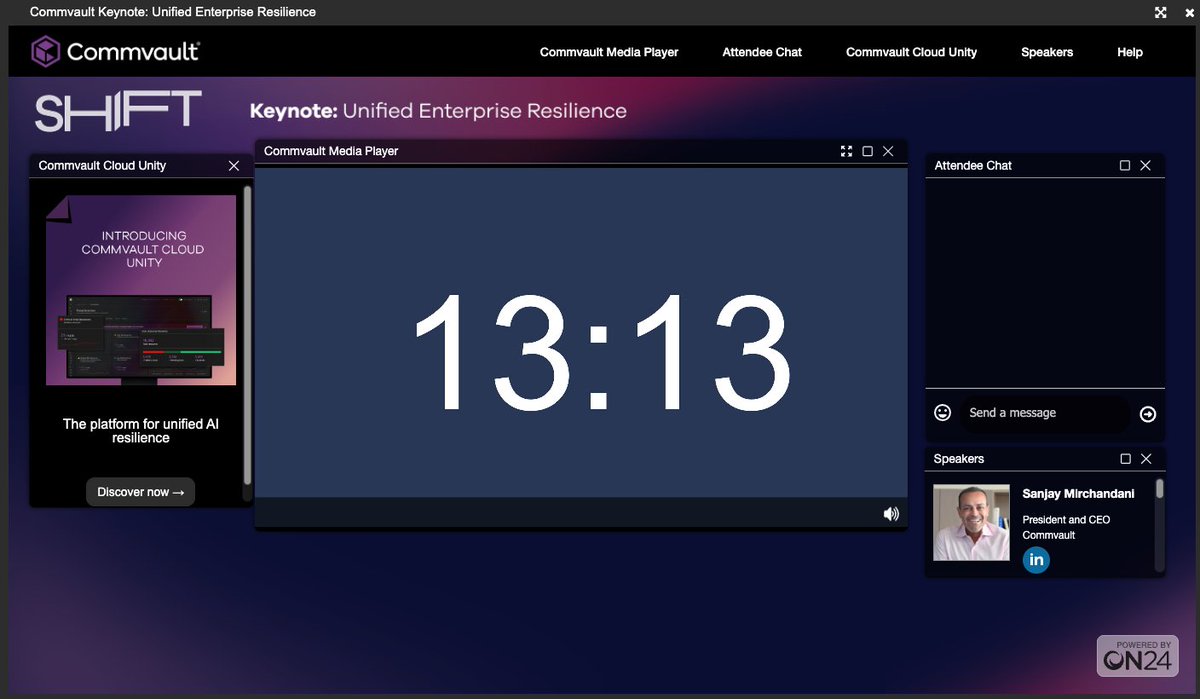Toggle fullscreen icon in the top title bar
The width and height of the screenshot is (1200, 699).
coord(1161,12)
